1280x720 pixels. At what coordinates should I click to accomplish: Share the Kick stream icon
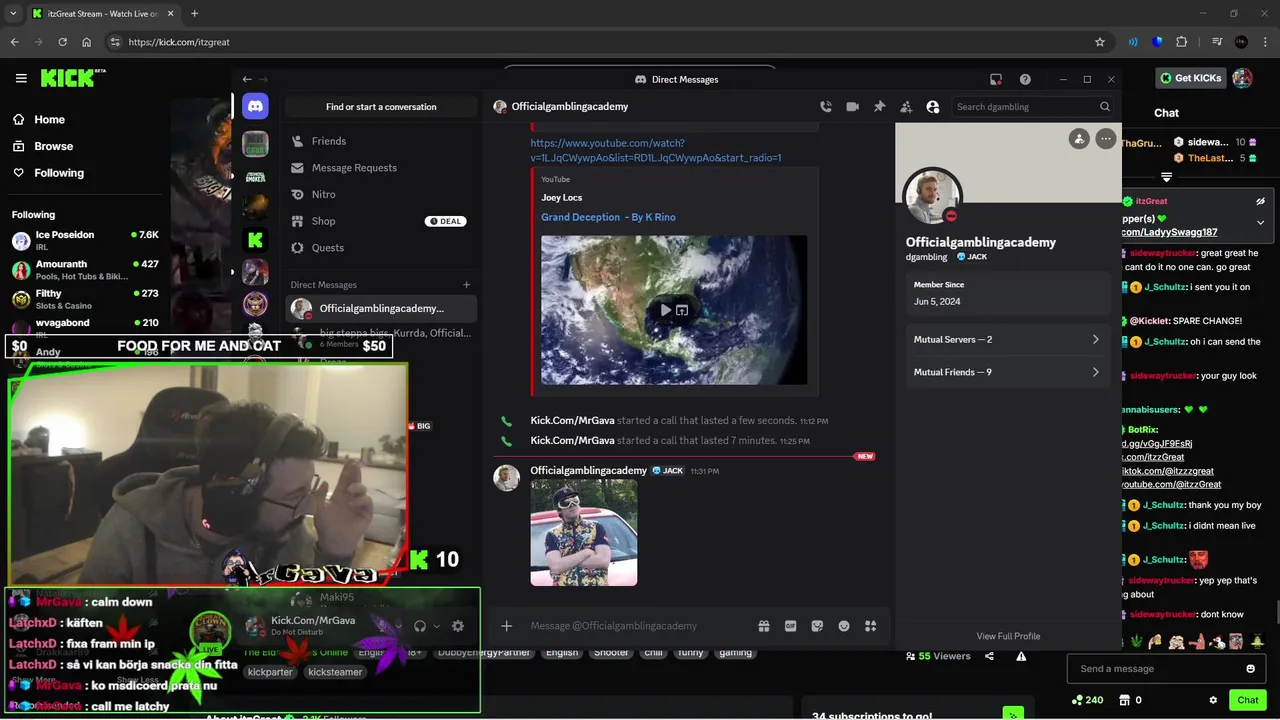point(989,656)
